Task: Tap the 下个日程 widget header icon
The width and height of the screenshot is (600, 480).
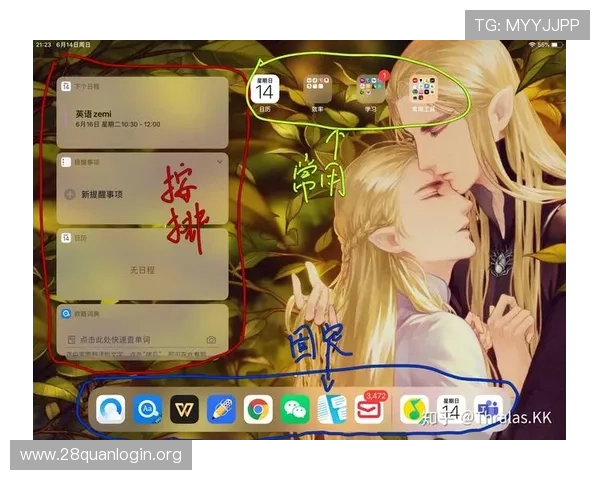Action: pyautogui.click(x=66, y=87)
